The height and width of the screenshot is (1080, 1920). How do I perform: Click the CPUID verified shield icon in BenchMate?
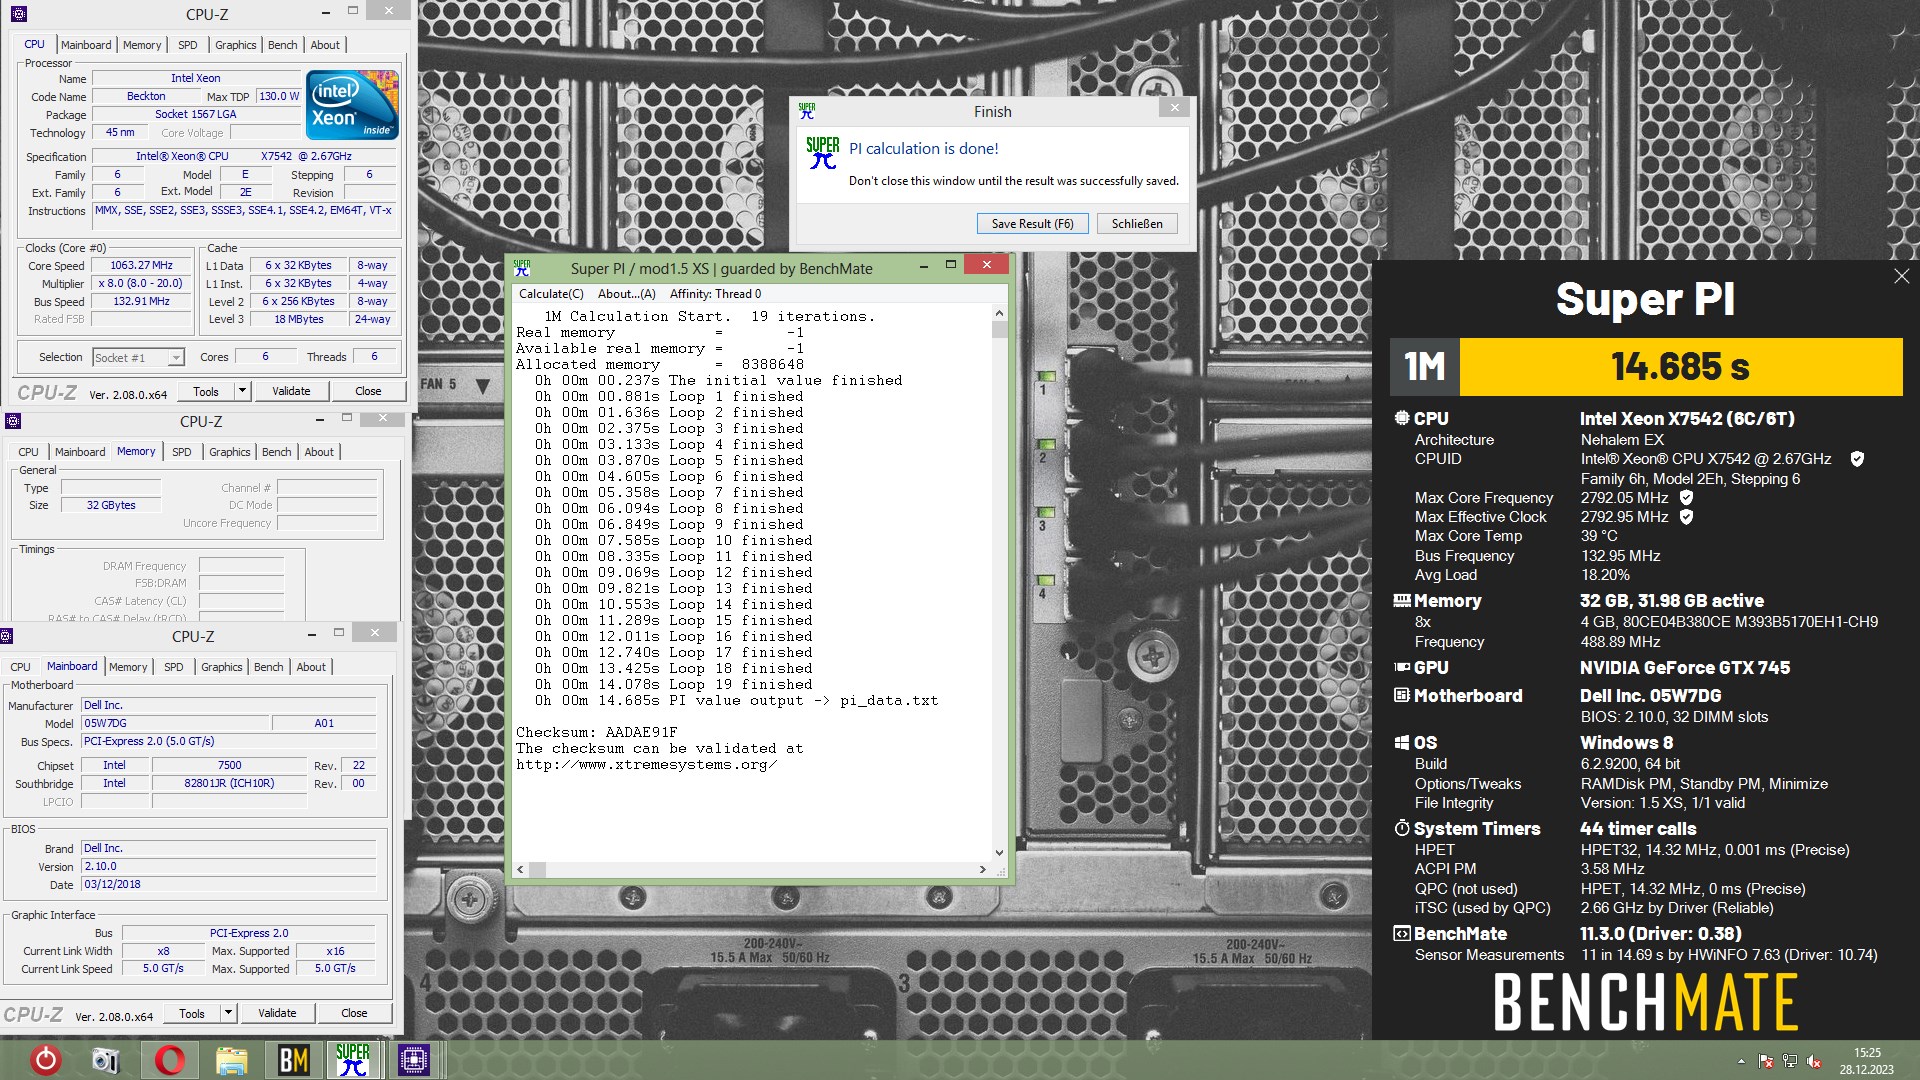pos(1857,459)
